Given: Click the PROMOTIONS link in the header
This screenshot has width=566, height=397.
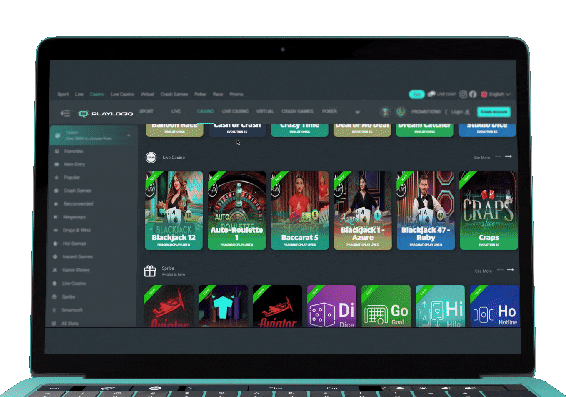Looking at the screenshot, I should point(426,112).
